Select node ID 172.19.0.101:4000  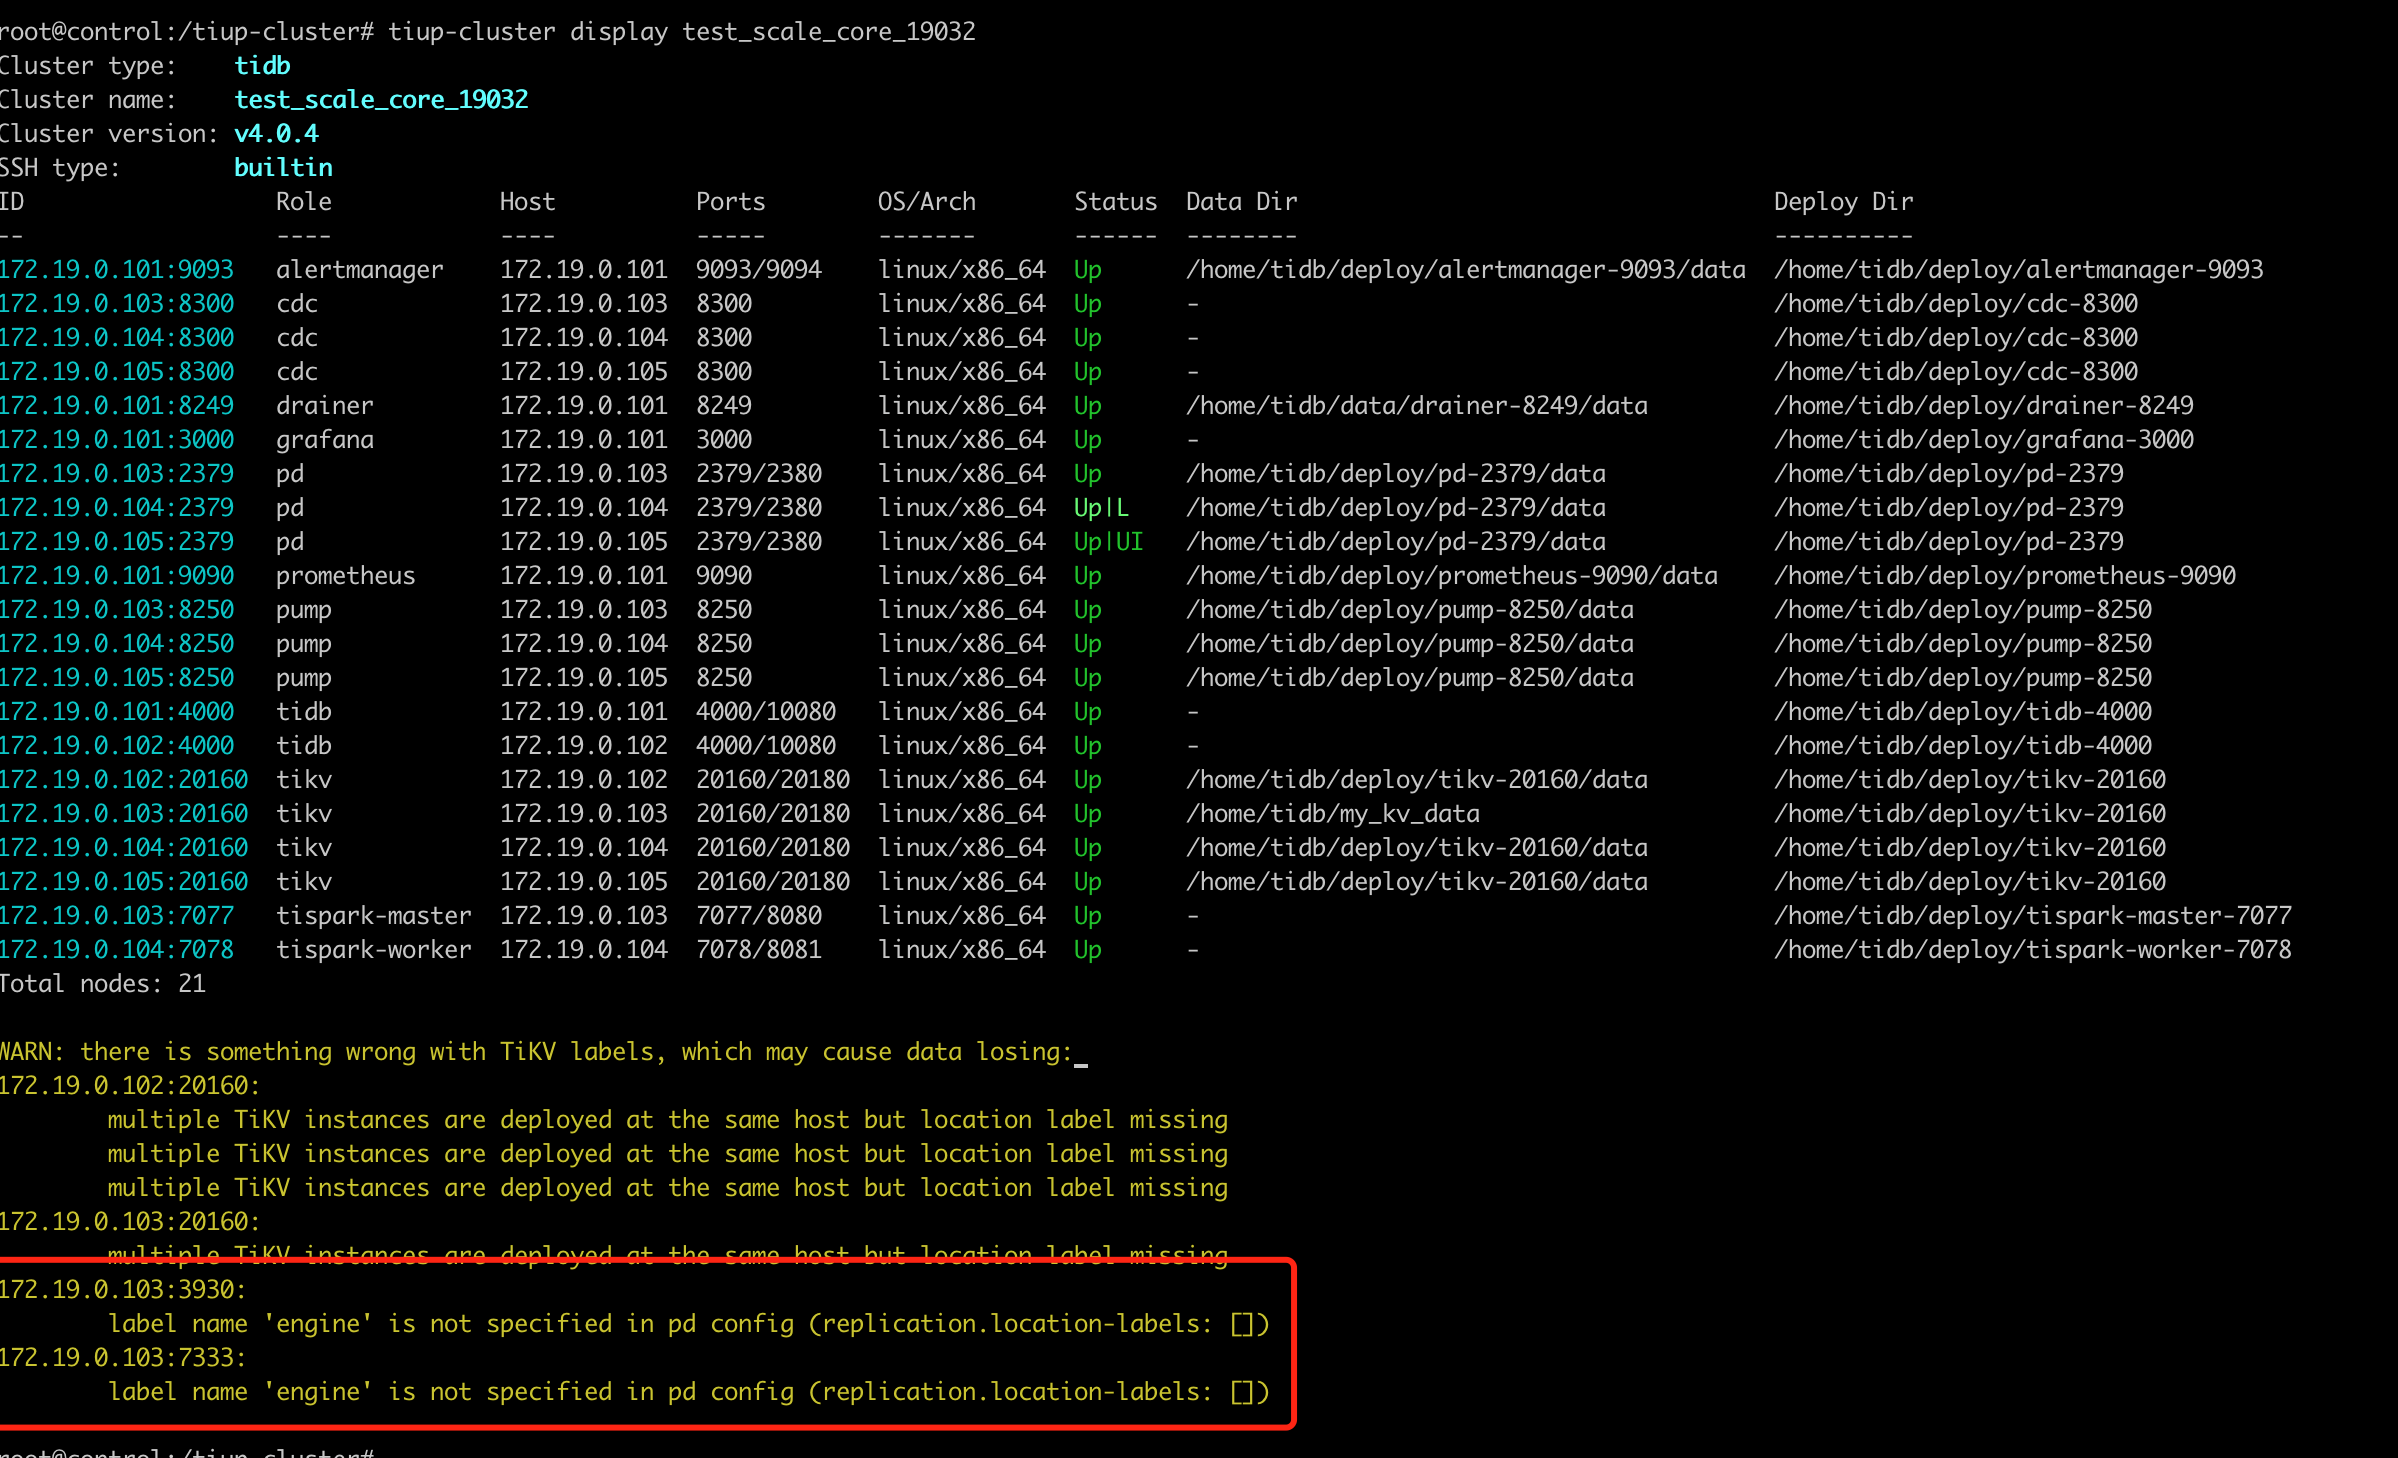pos(116,711)
